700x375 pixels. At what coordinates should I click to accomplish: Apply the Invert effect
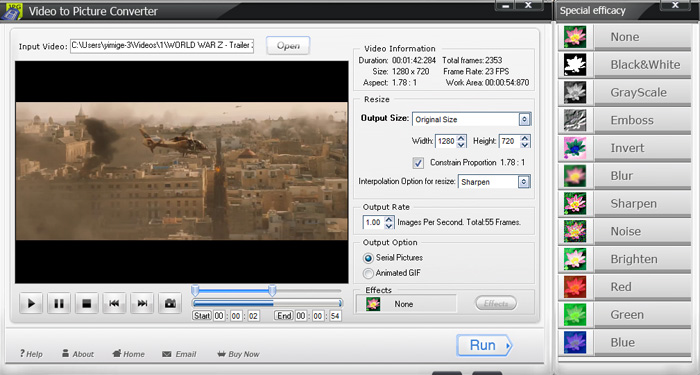click(x=642, y=148)
